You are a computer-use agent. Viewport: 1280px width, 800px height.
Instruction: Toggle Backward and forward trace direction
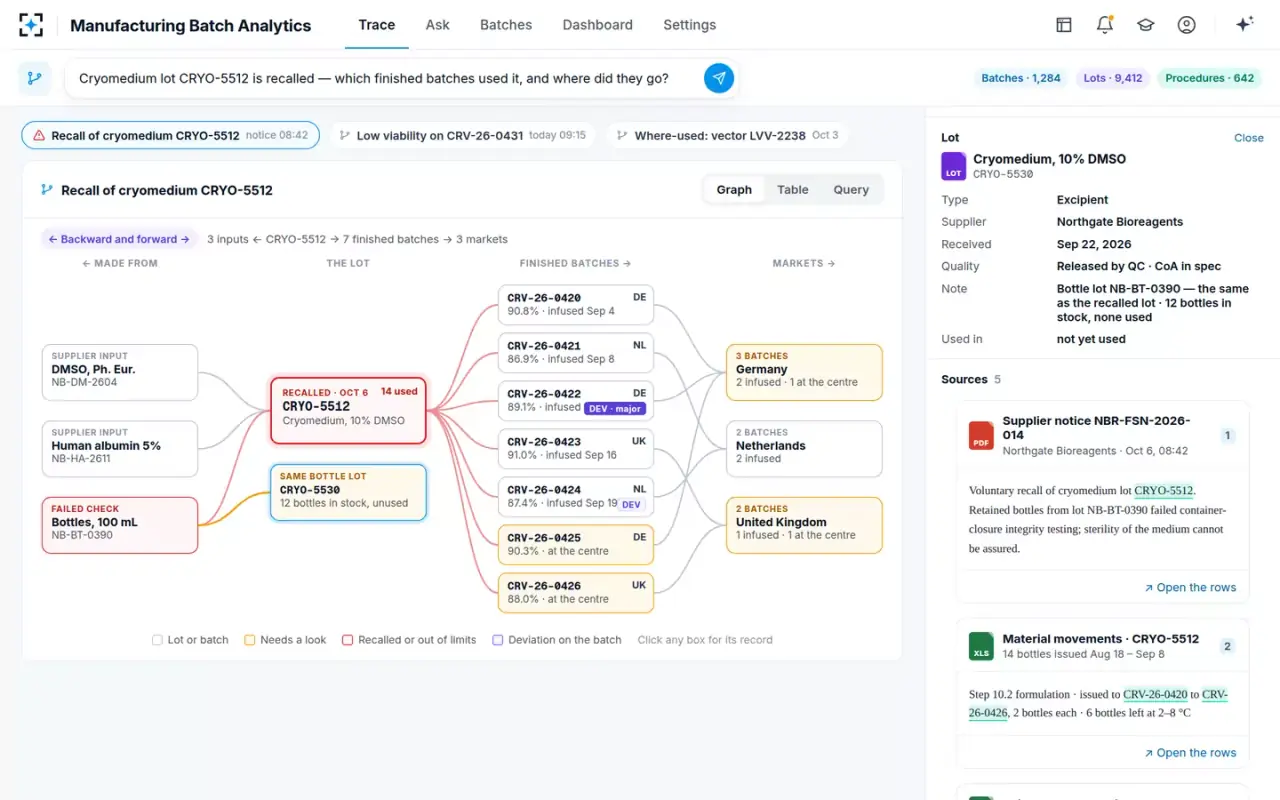tap(119, 239)
